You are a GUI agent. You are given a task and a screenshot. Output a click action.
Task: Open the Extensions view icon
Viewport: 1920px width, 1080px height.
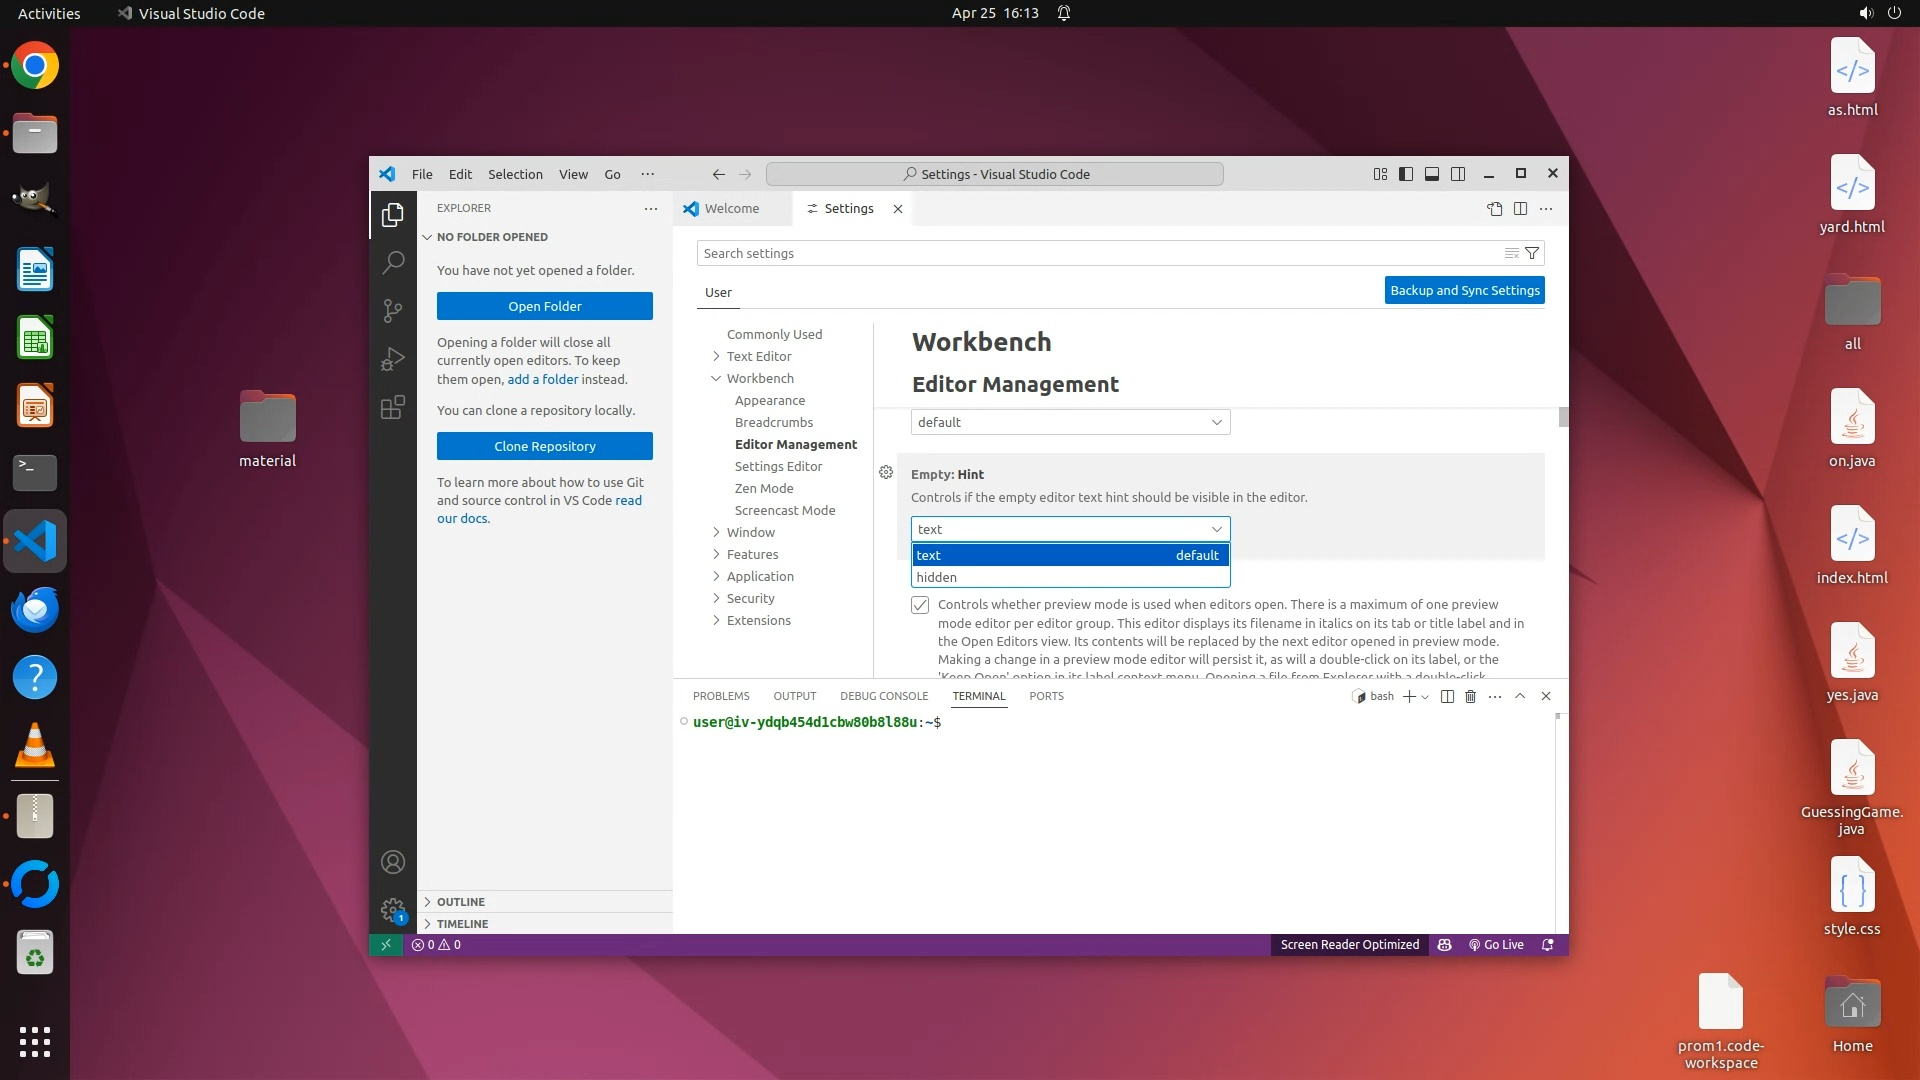coord(393,407)
